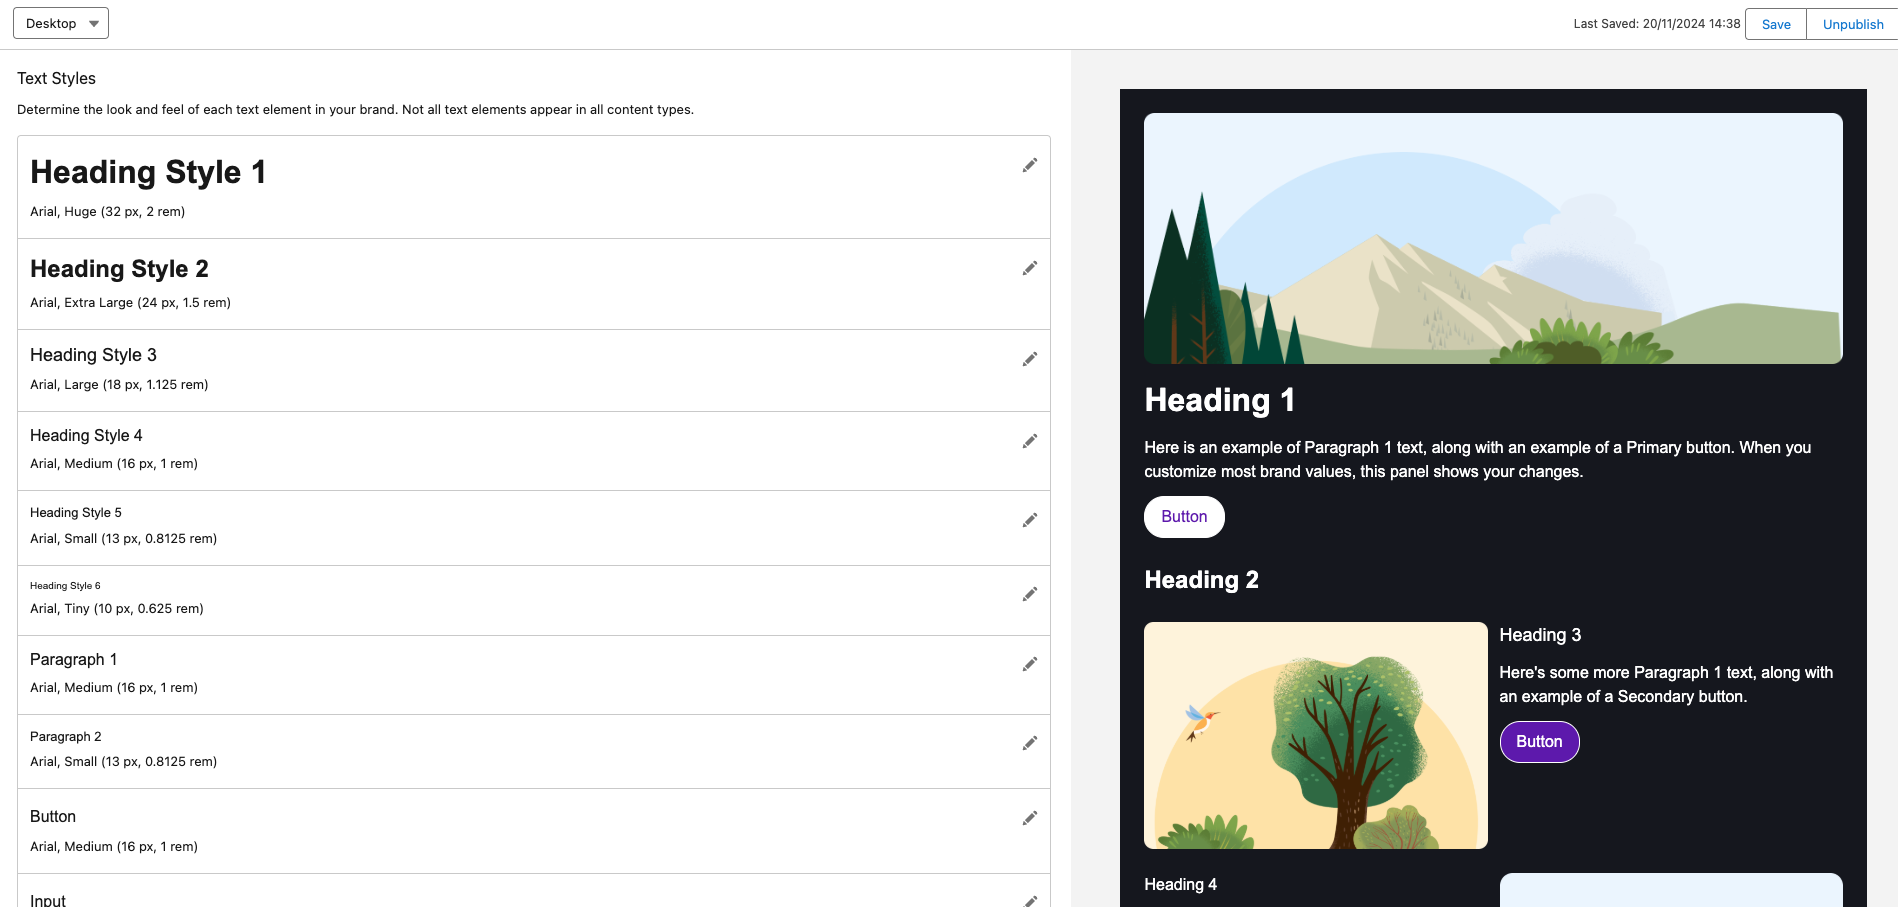Select the mountain landscape preview image
Image resolution: width=1898 pixels, height=907 pixels.
(x=1492, y=238)
